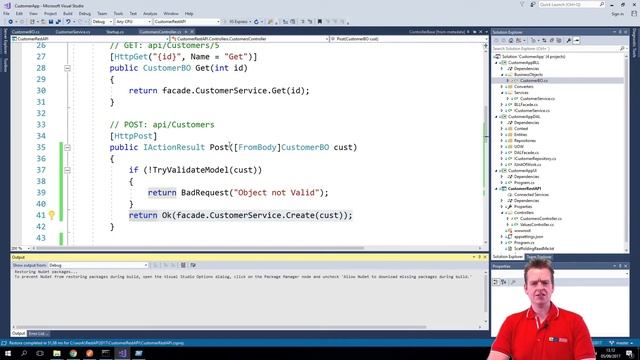
Task: Click the Save toolbar icon
Action: click(x=51, y=22)
